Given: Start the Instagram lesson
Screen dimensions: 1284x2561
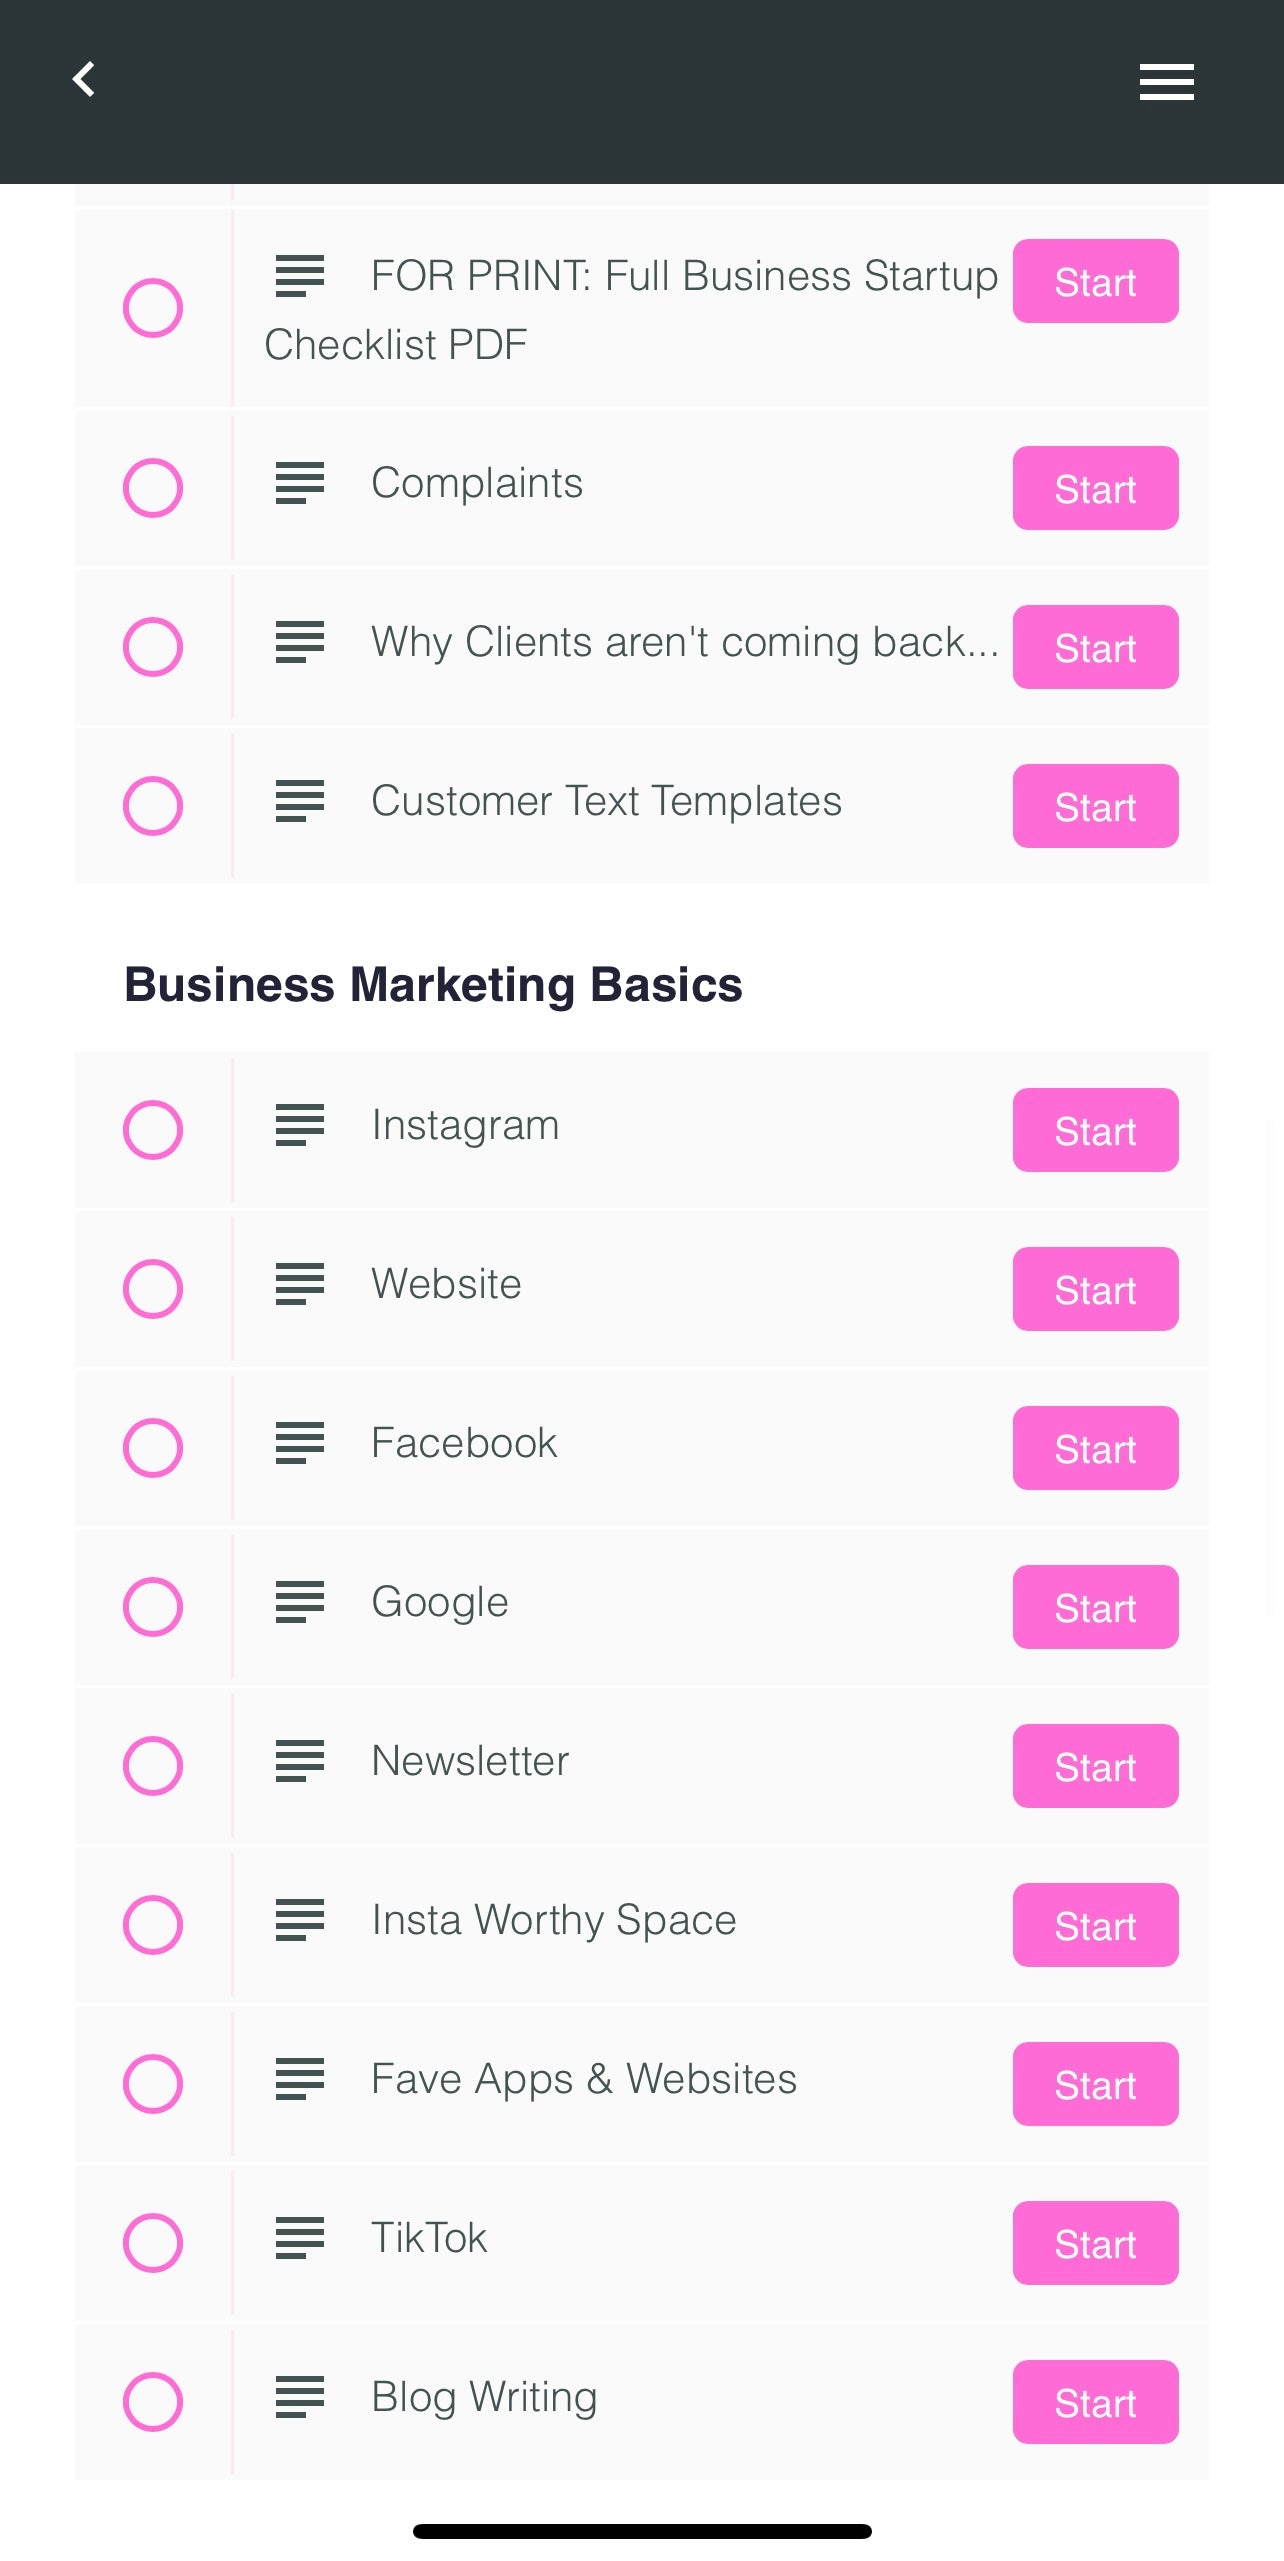Looking at the screenshot, I should coord(1095,1131).
